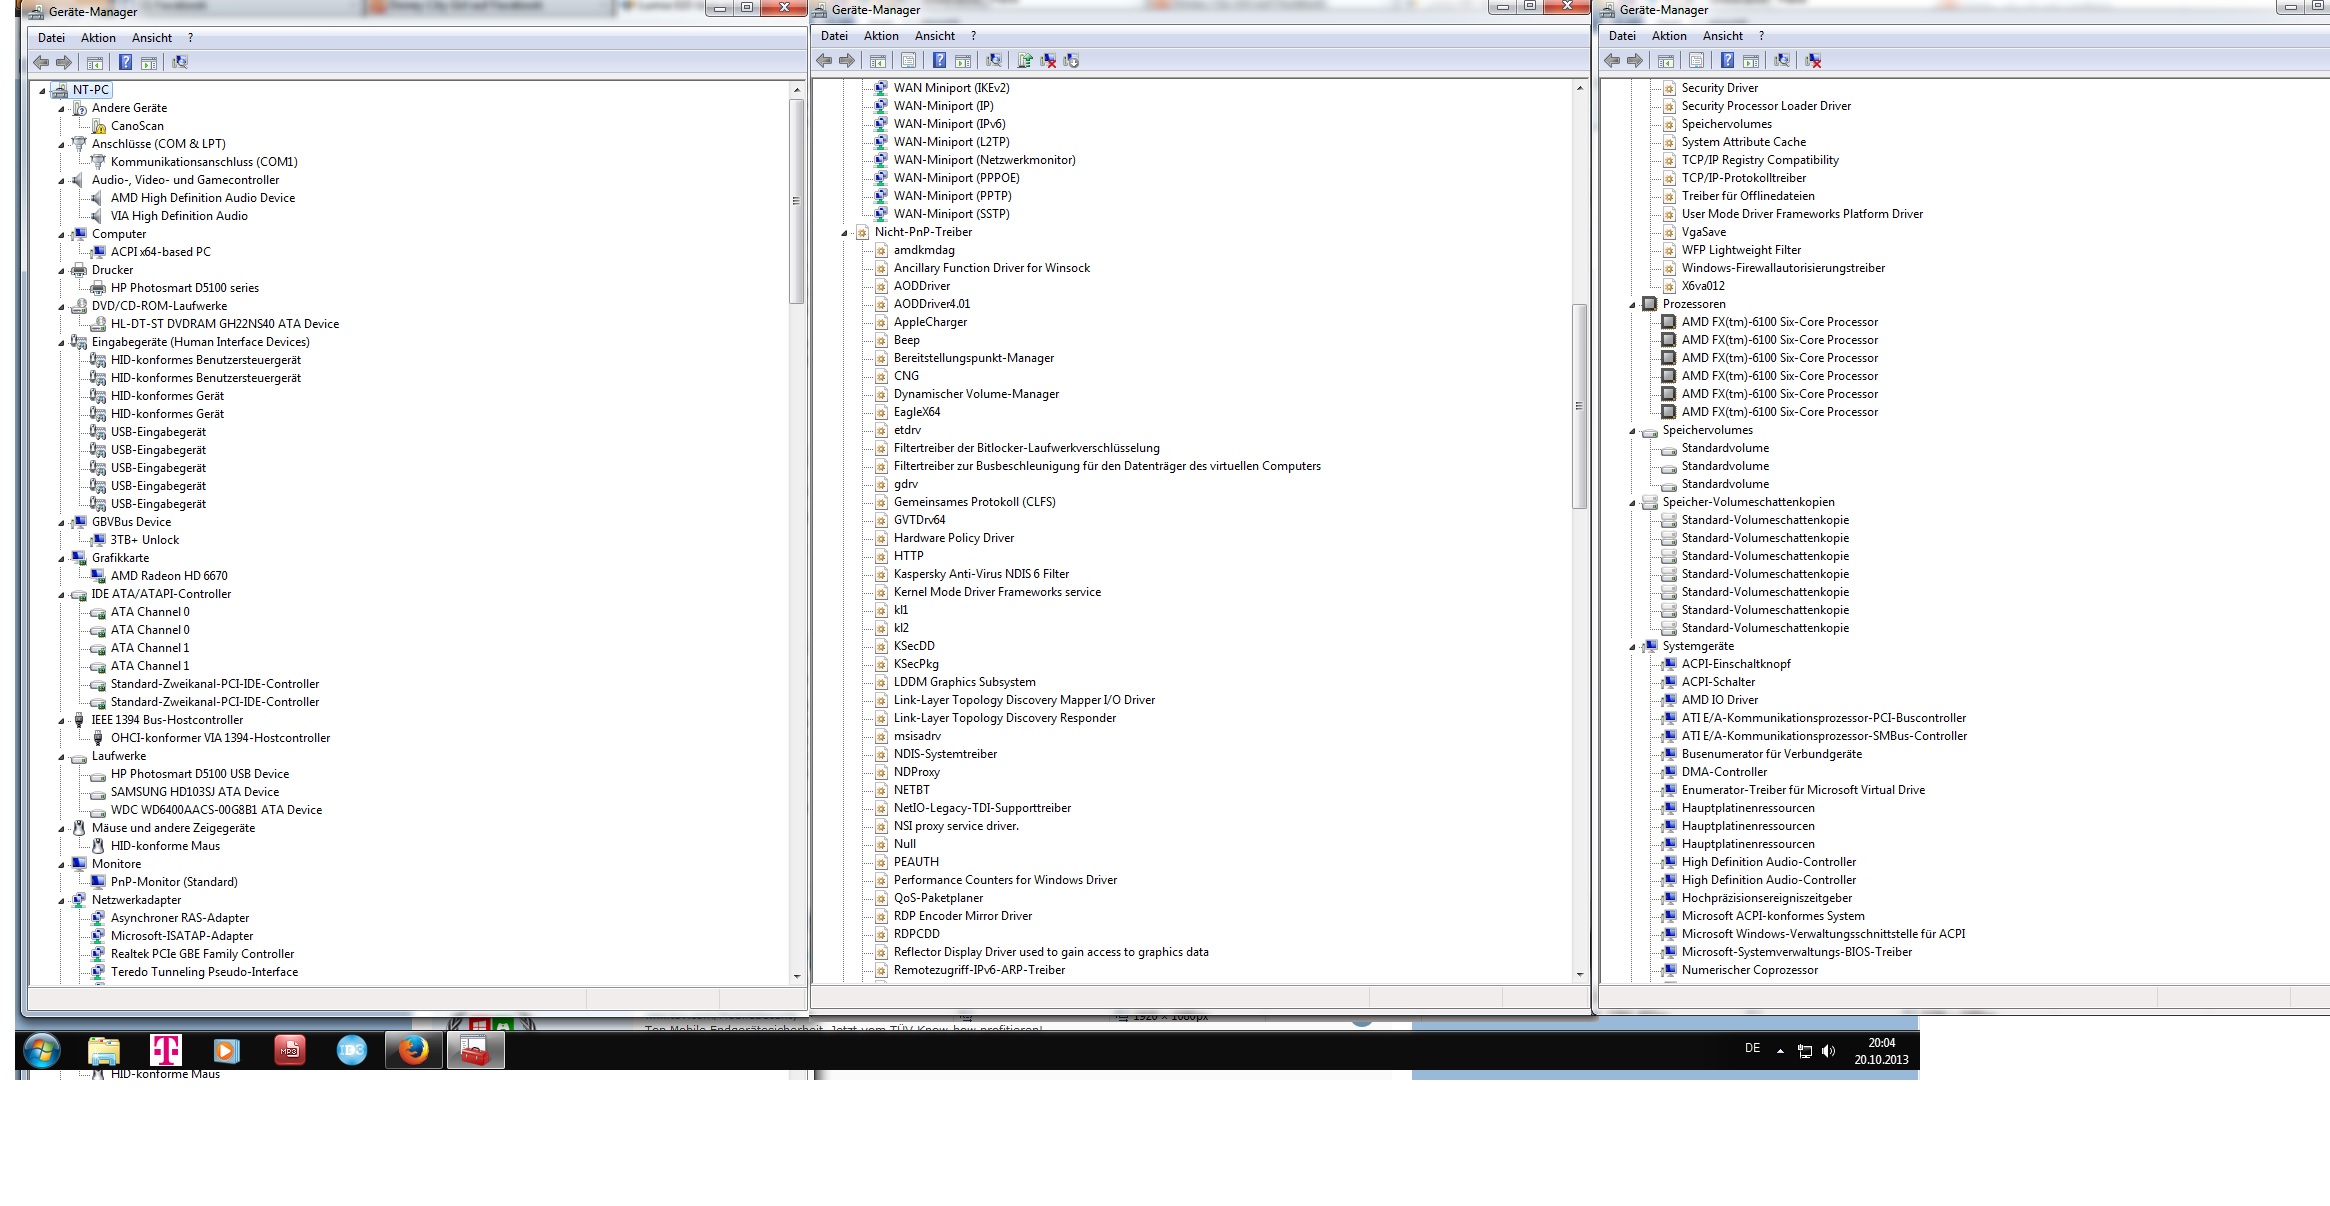This screenshot has height=1206, width=2330.
Task: Select OHCI-konformer VIA 1394-Hostcontroller
Action: 220,738
